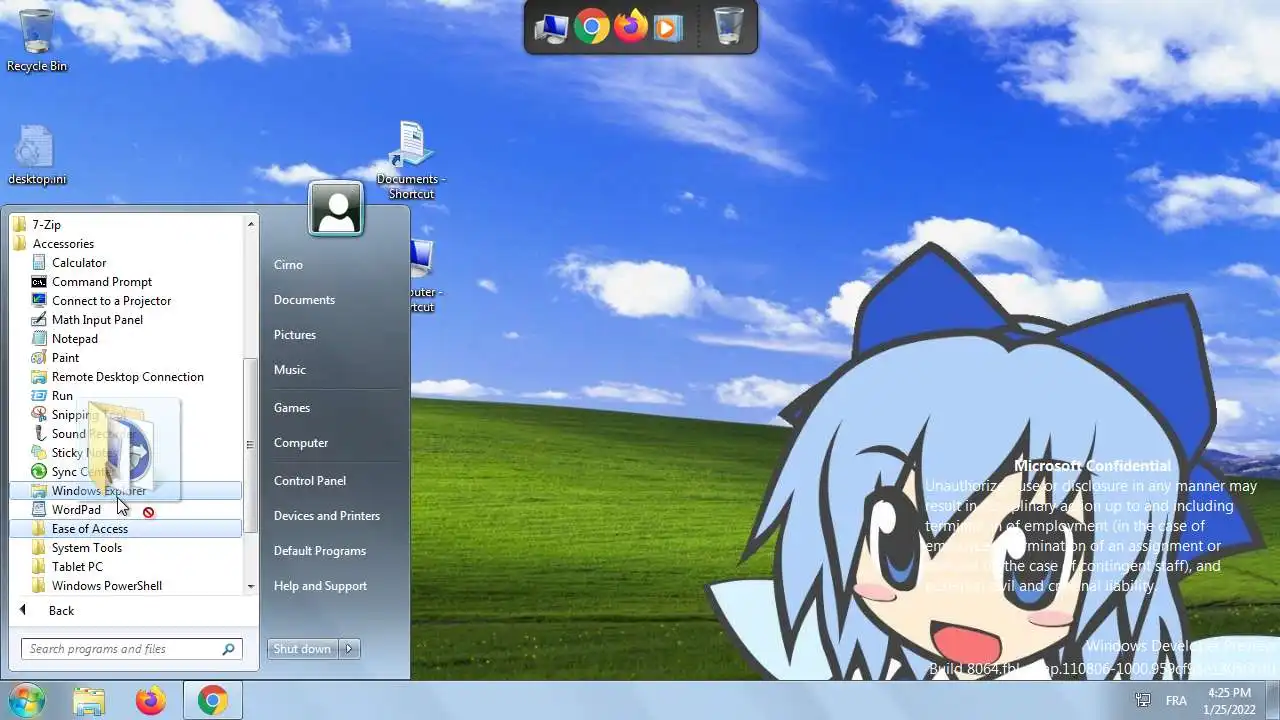
Task: Expand Windows PowerShell folder
Action: click(106, 586)
